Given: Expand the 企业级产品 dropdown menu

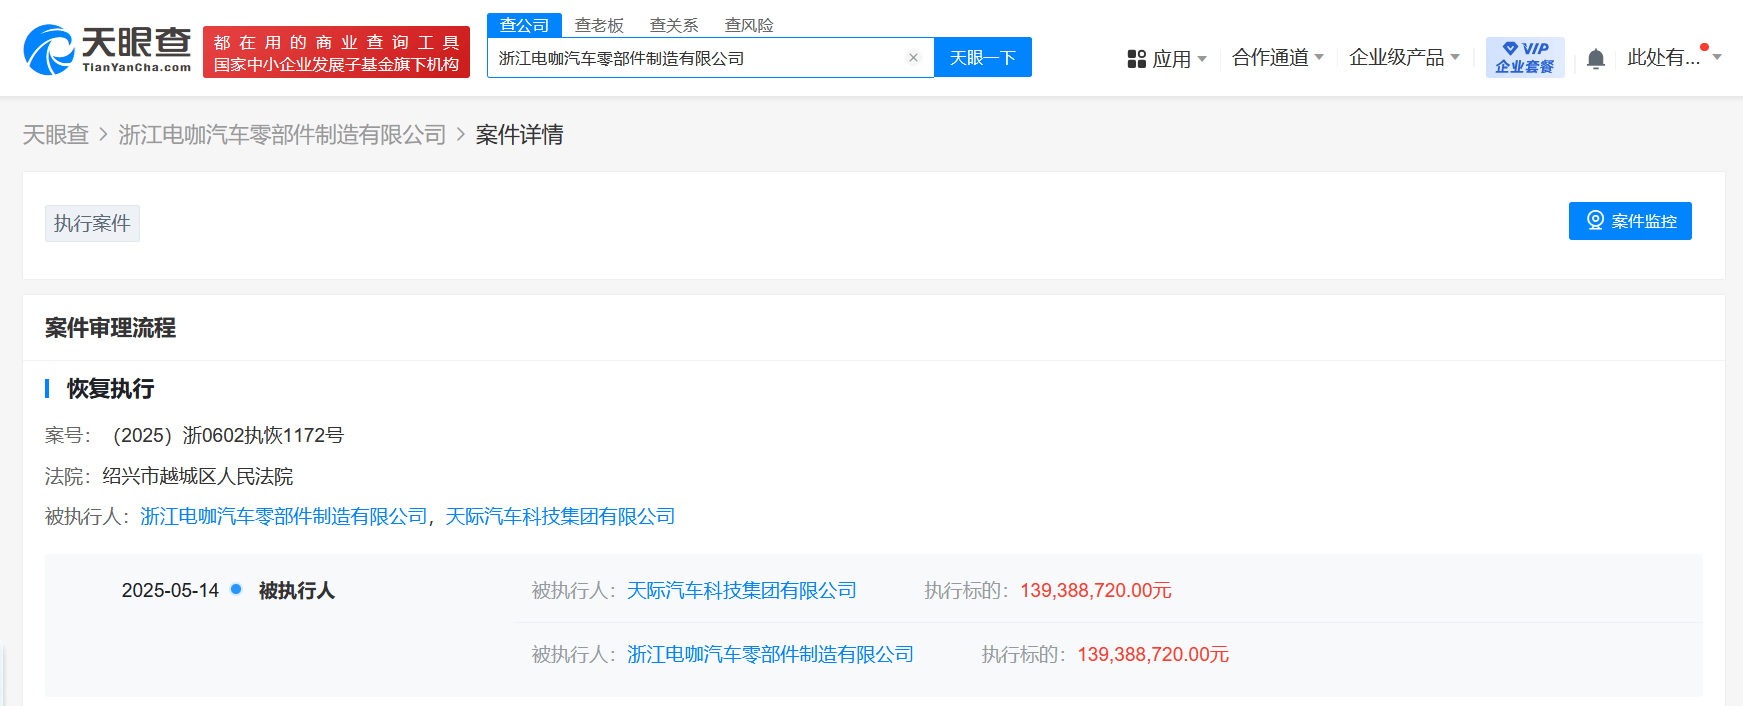Looking at the screenshot, I should tap(1404, 58).
